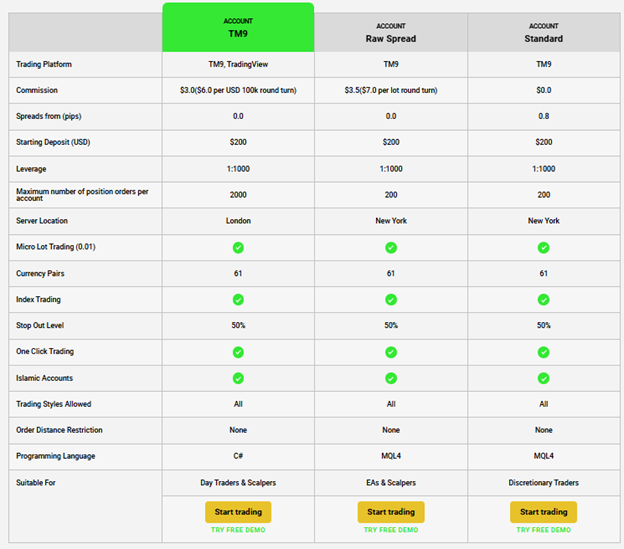Viewport: 624px width, 549px height.
Task: Click Raw Spread Micro Lot Trading checkmark
Action: click(391, 247)
